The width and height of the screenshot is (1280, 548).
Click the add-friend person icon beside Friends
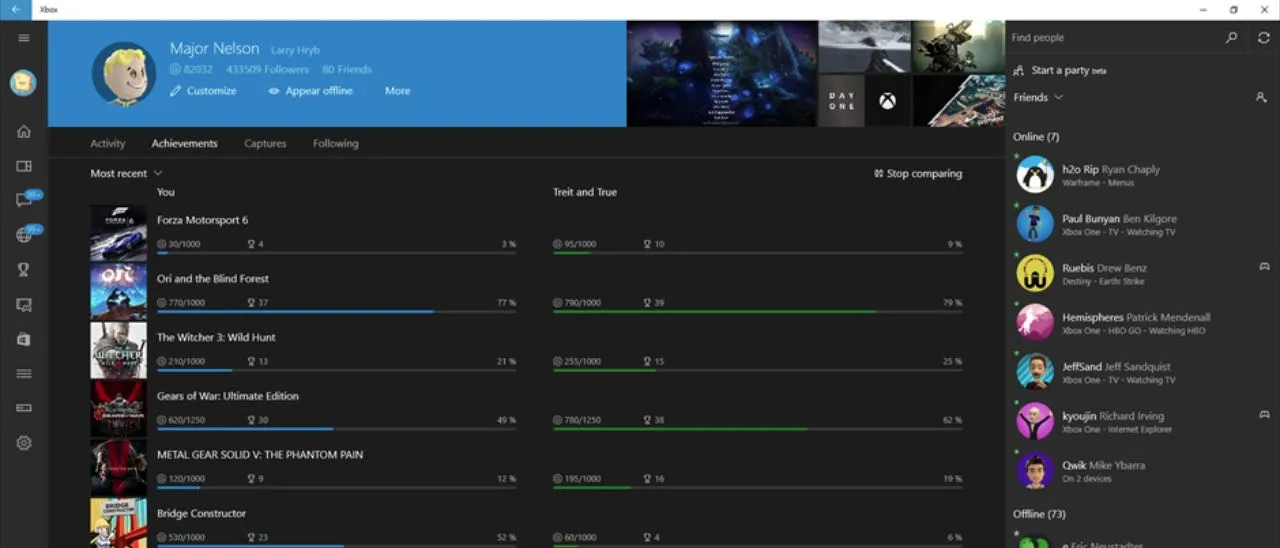[x=1261, y=97]
